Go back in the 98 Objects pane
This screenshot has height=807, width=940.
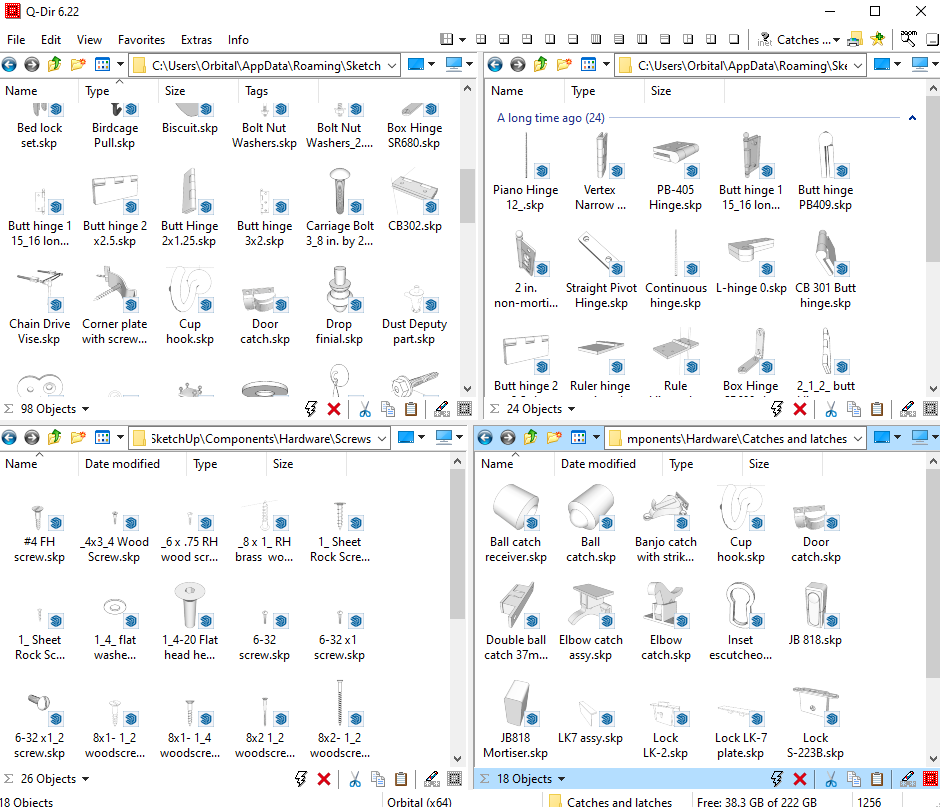[x=9, y=64]
